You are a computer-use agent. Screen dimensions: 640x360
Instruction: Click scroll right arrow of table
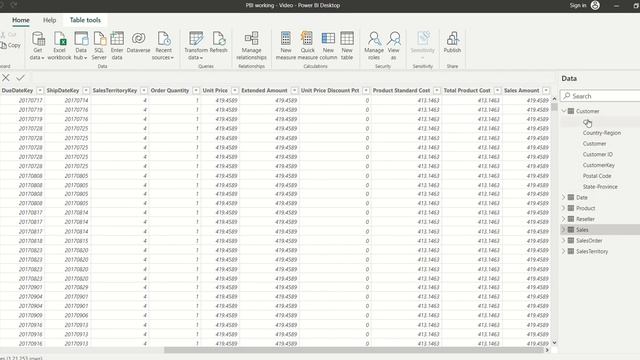point(547,350)
